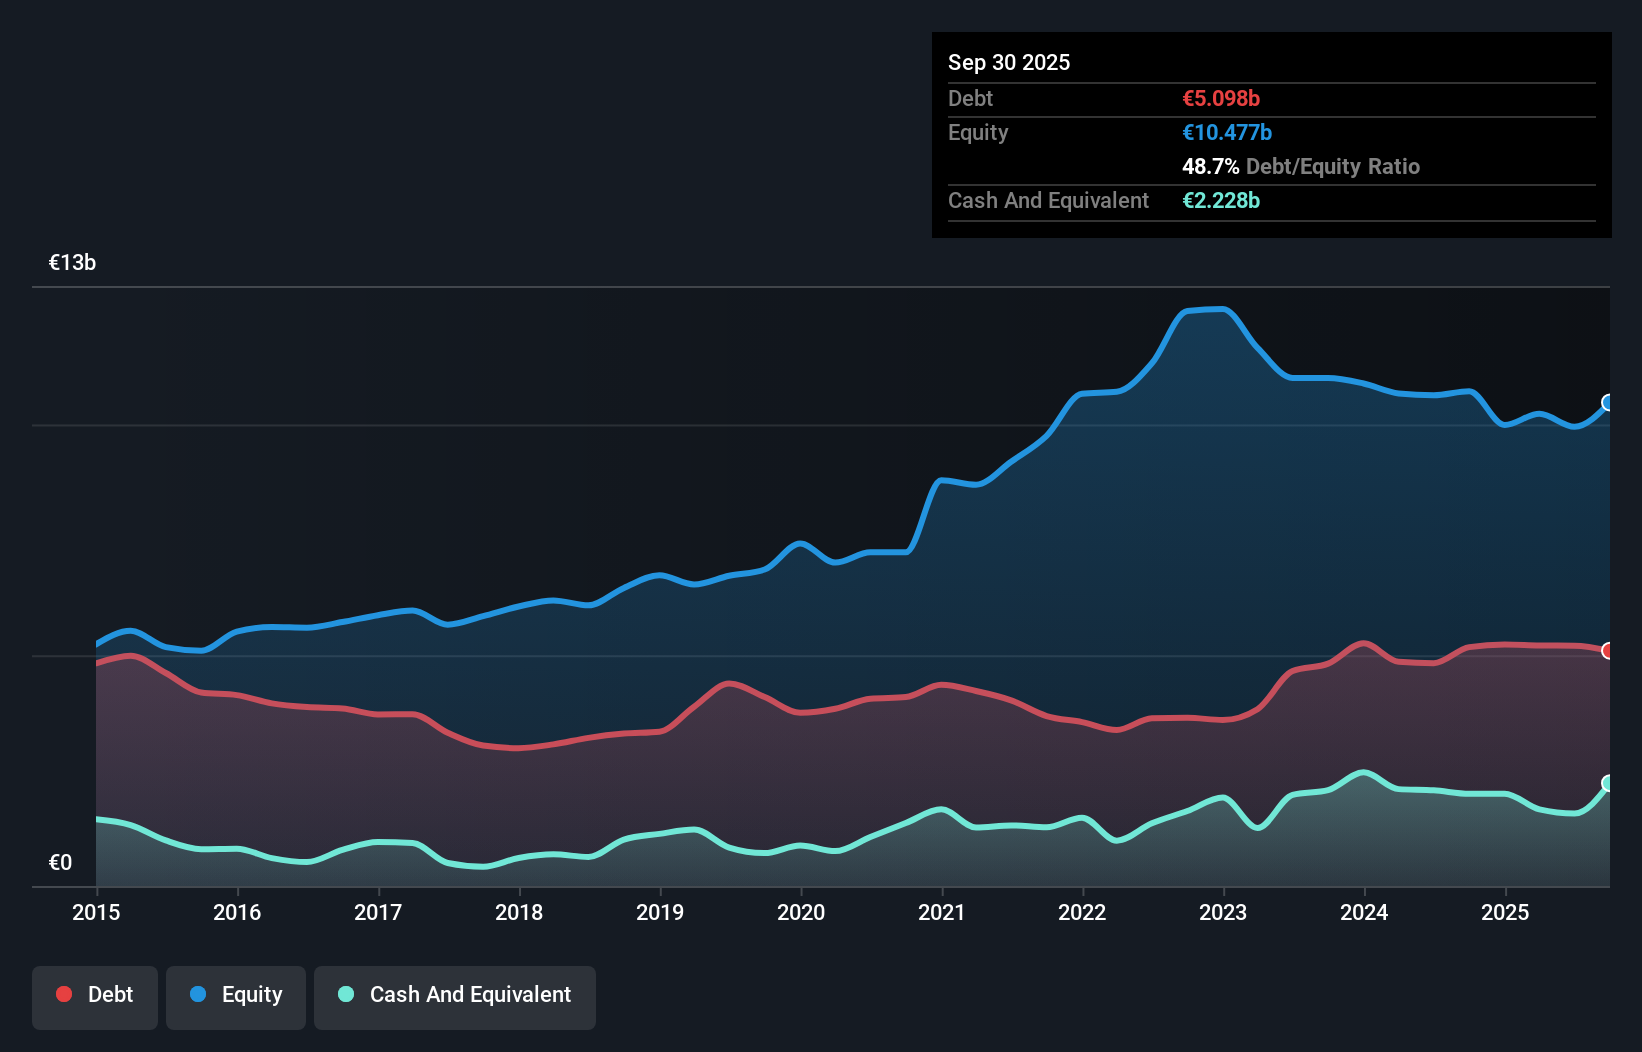Screen dimensions: 1642x1052
Task: Toggle the Debt series legend button
Action: point(95,997)
